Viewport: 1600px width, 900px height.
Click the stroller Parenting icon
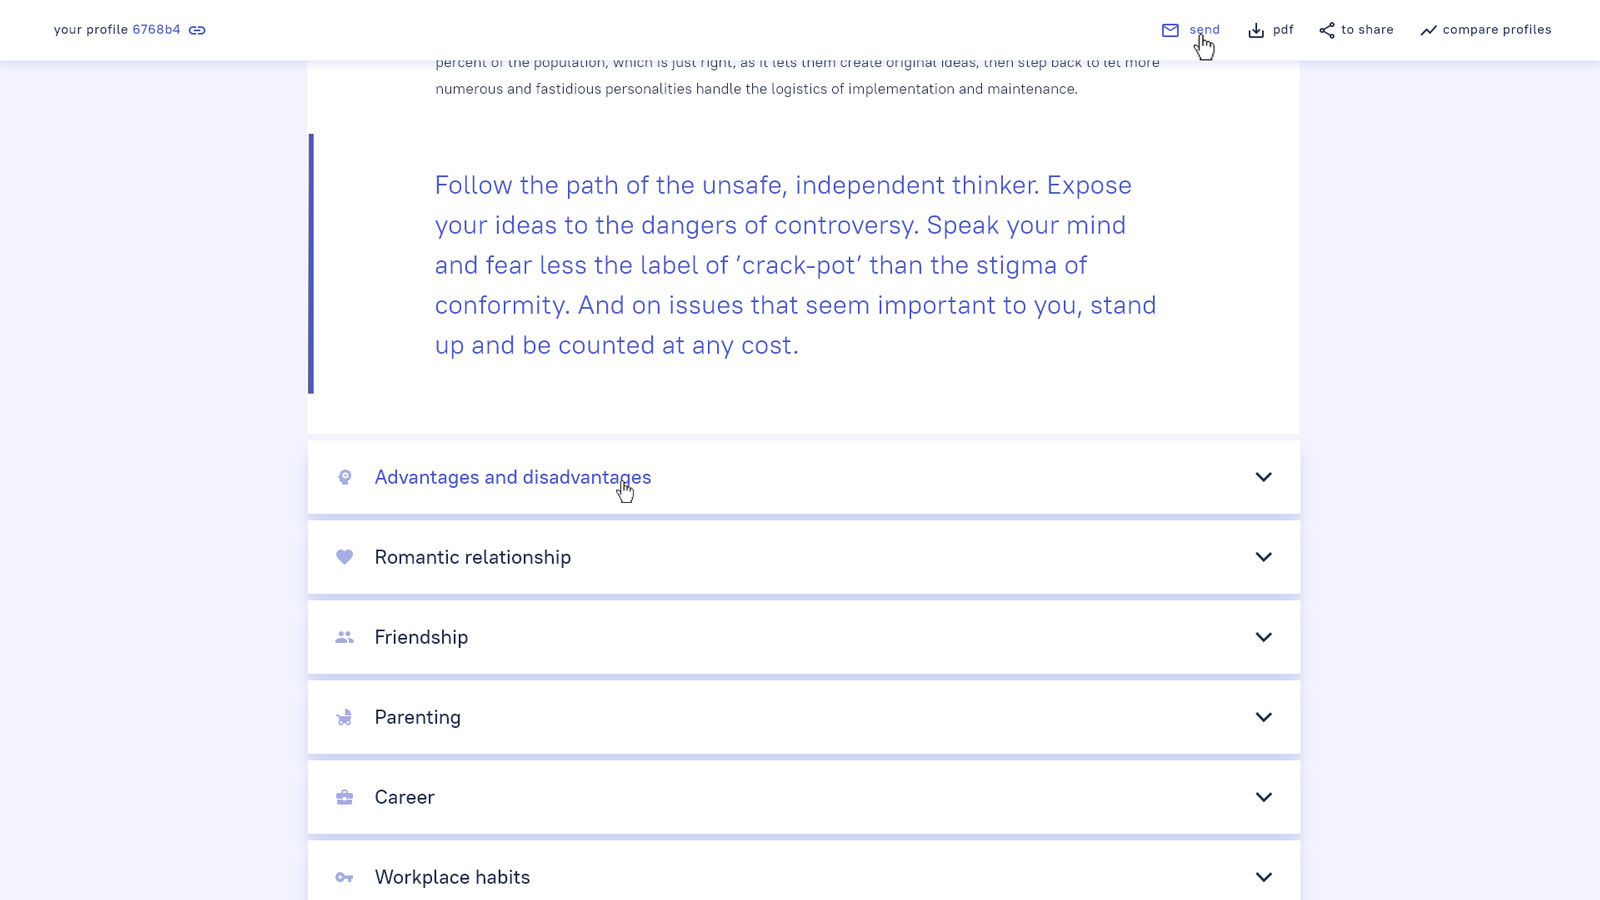click(x=344, y=717)
